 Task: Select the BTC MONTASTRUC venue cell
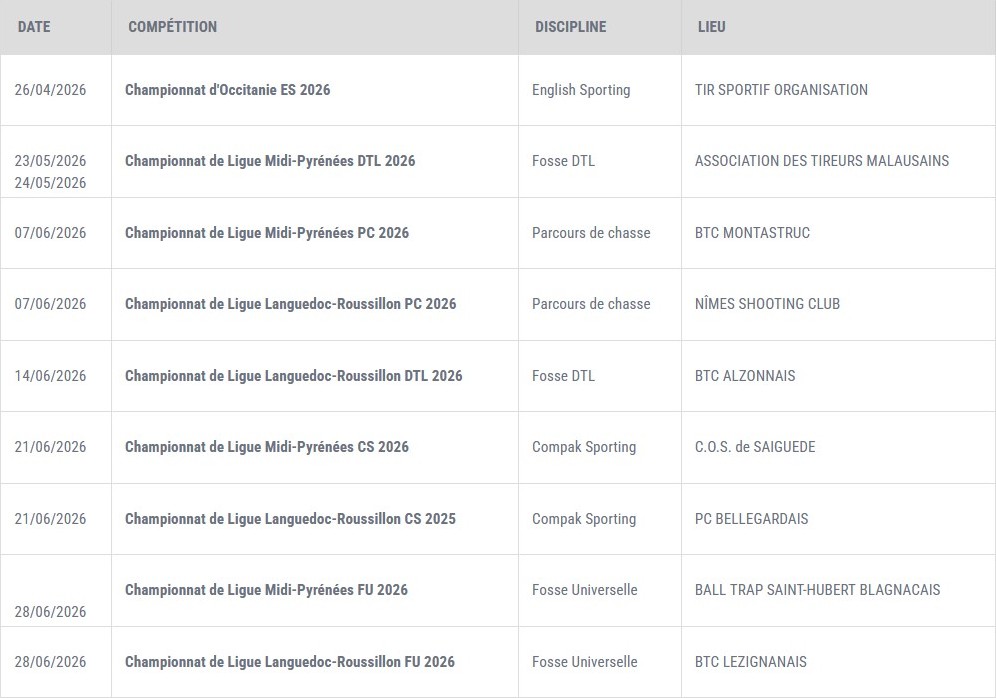tap(752, 233)
